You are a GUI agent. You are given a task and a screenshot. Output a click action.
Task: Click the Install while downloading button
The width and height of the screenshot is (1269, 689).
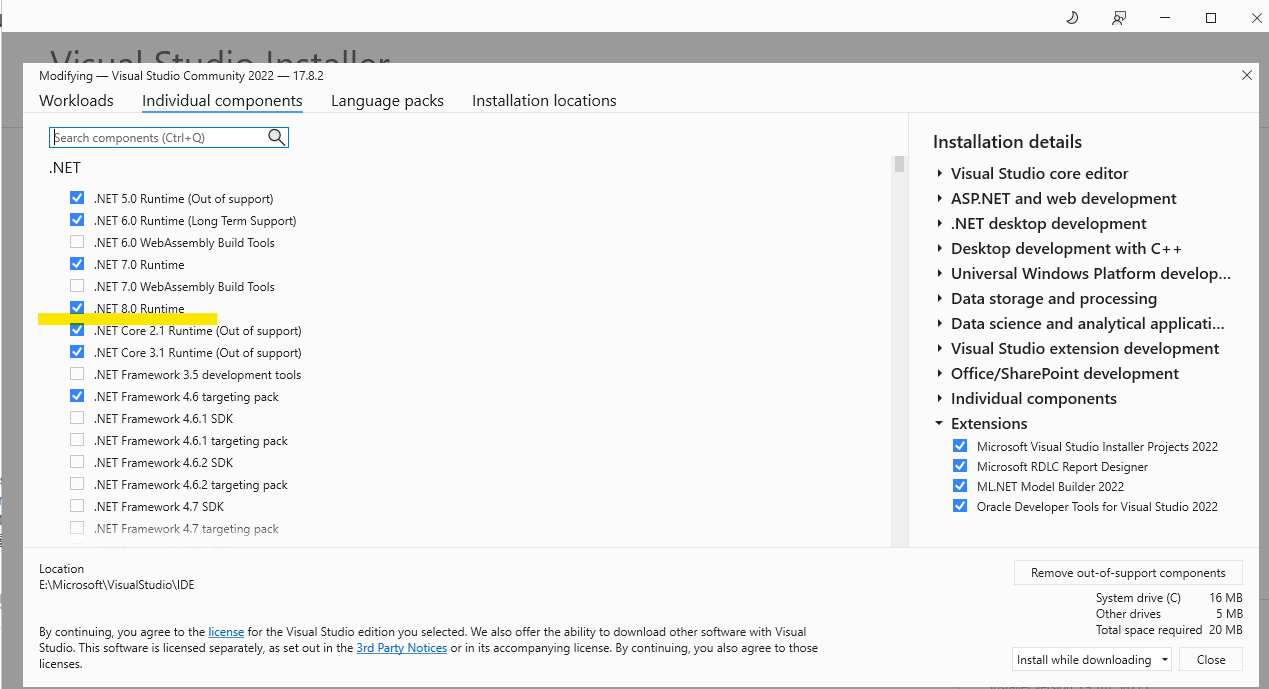(x=1084, y=660)
